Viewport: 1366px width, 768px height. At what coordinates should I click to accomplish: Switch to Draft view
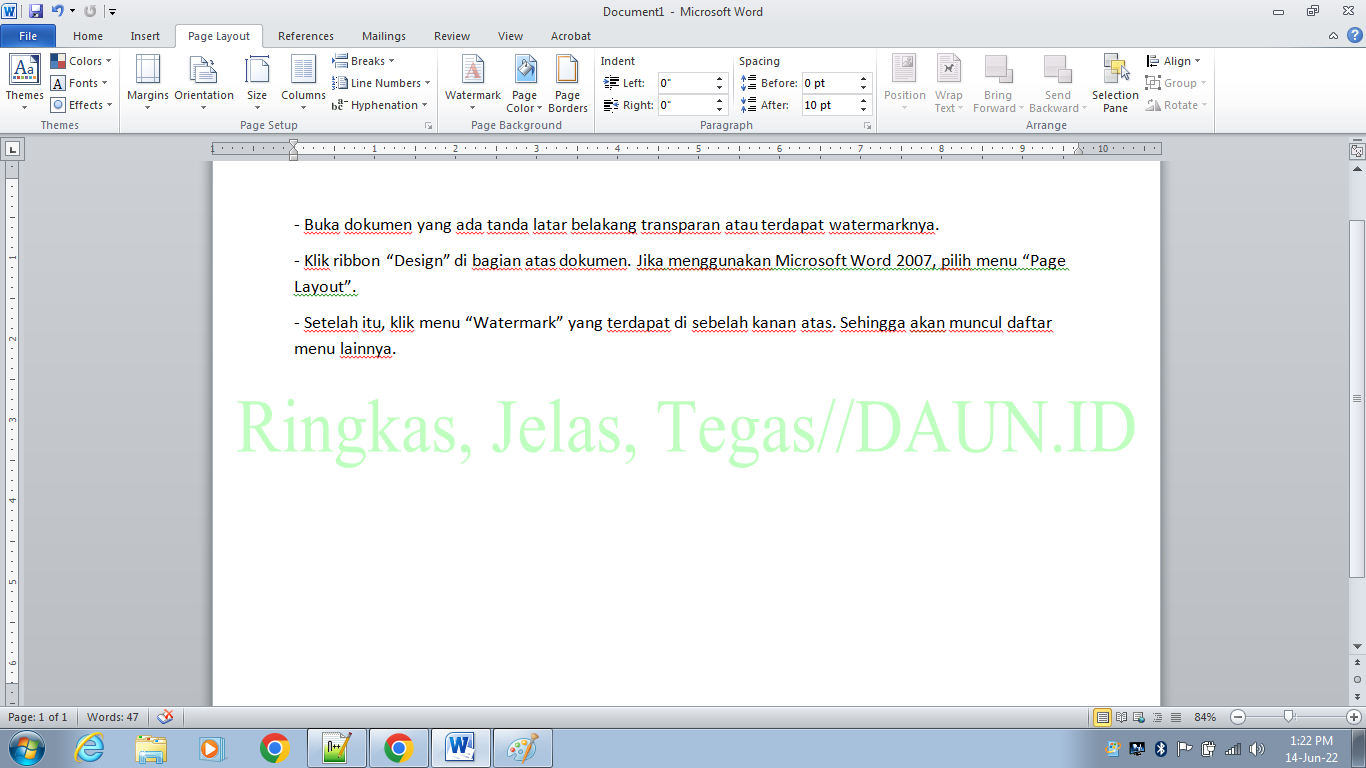[x=1175, y=717]
